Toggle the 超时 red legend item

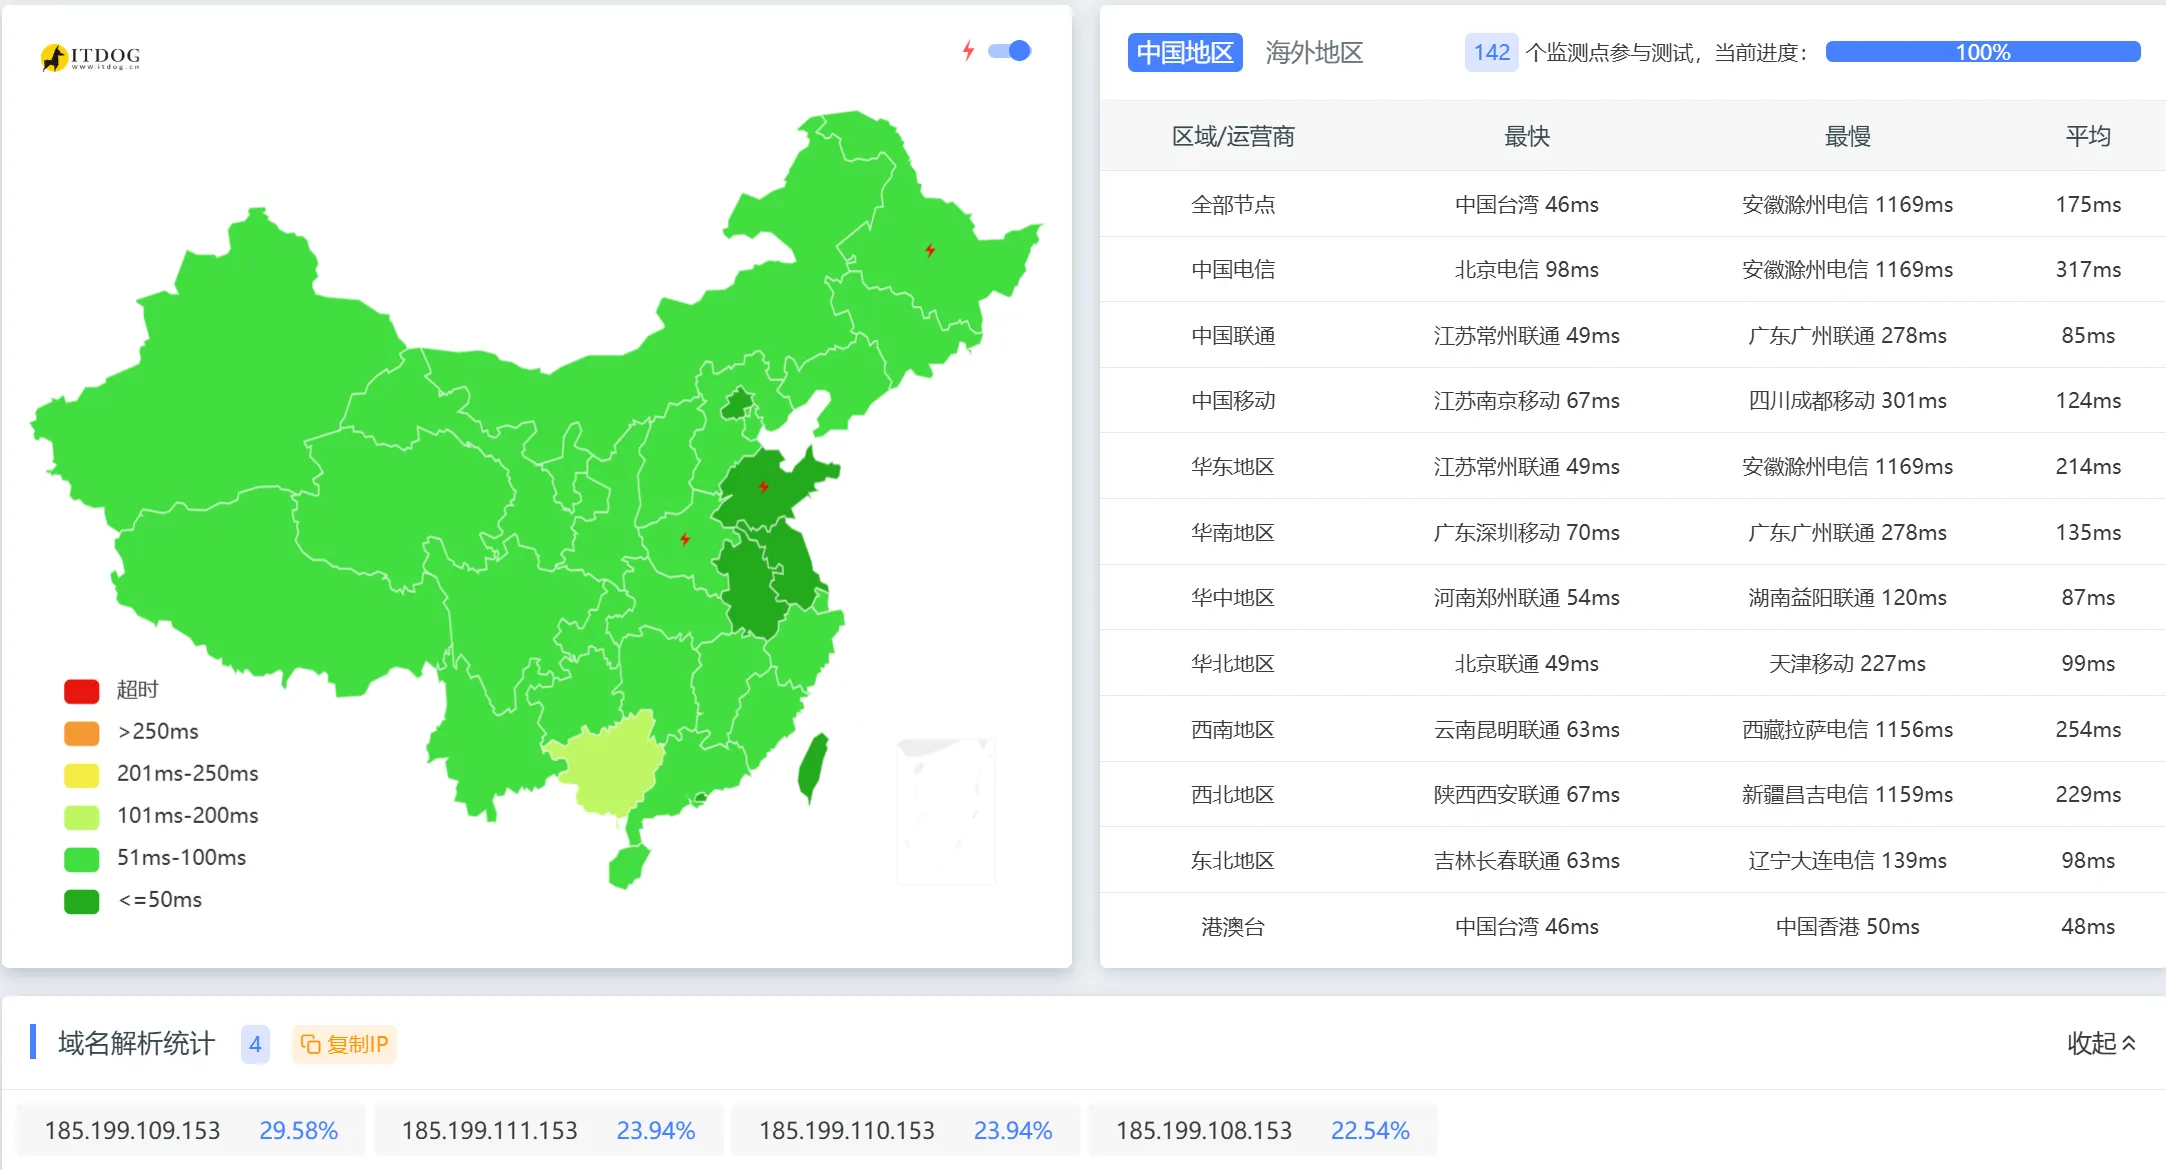(82, 690)
